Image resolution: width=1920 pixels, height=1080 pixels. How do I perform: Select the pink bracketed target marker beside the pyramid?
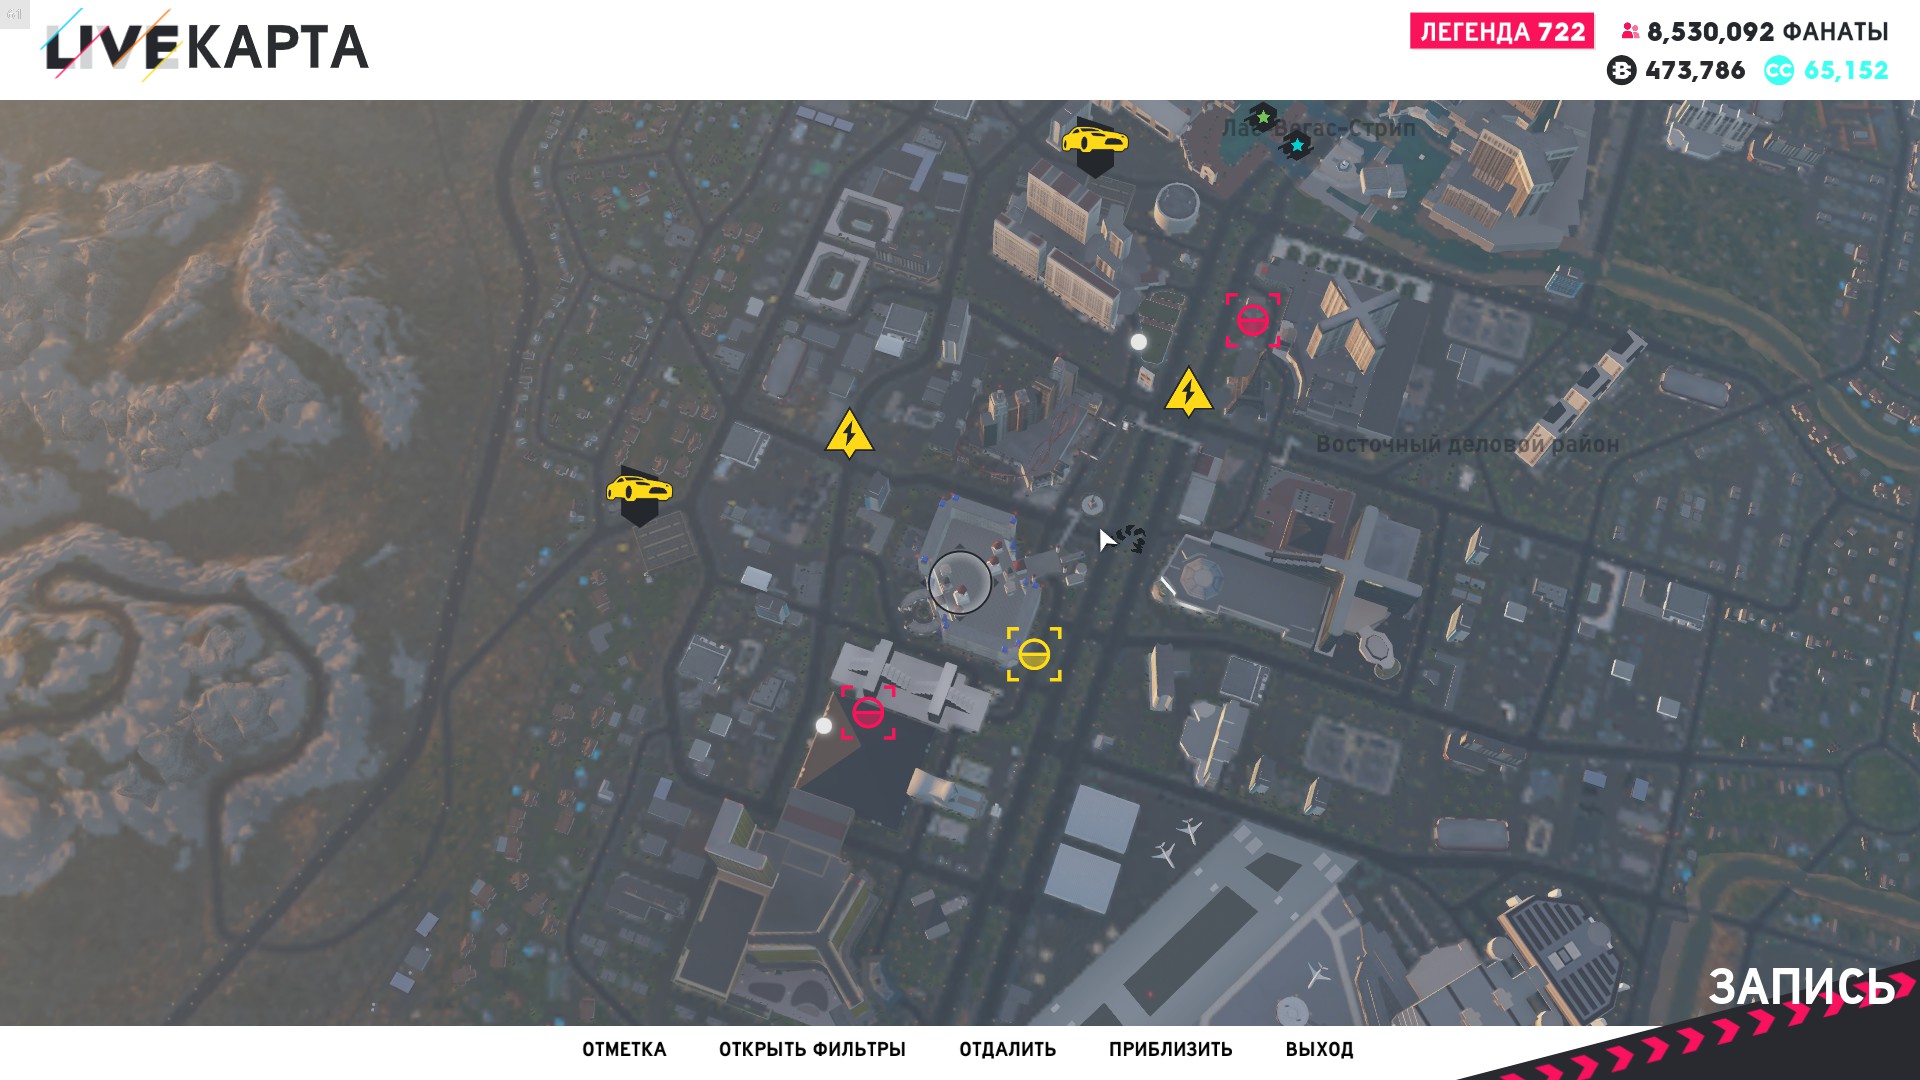[x=868, y=713]
